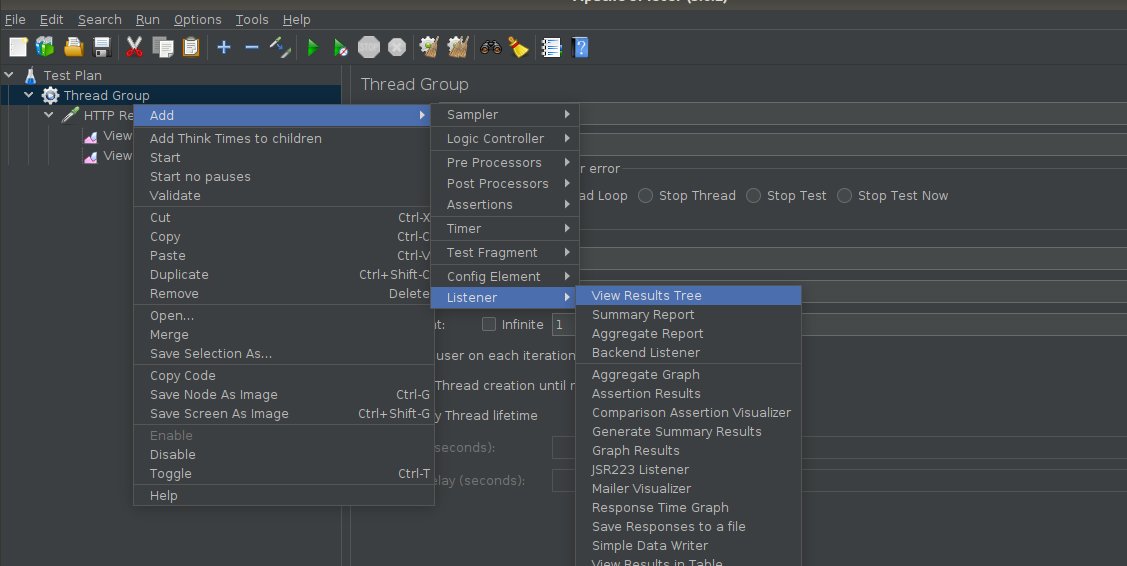
Task: Select the Test Plan flask icon
Action: point(30,76)
